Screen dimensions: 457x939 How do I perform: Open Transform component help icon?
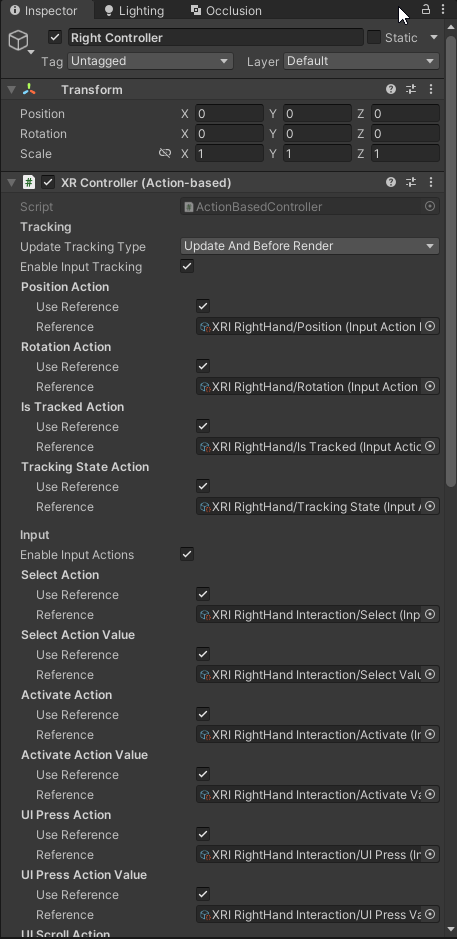[x=391, y=89]
